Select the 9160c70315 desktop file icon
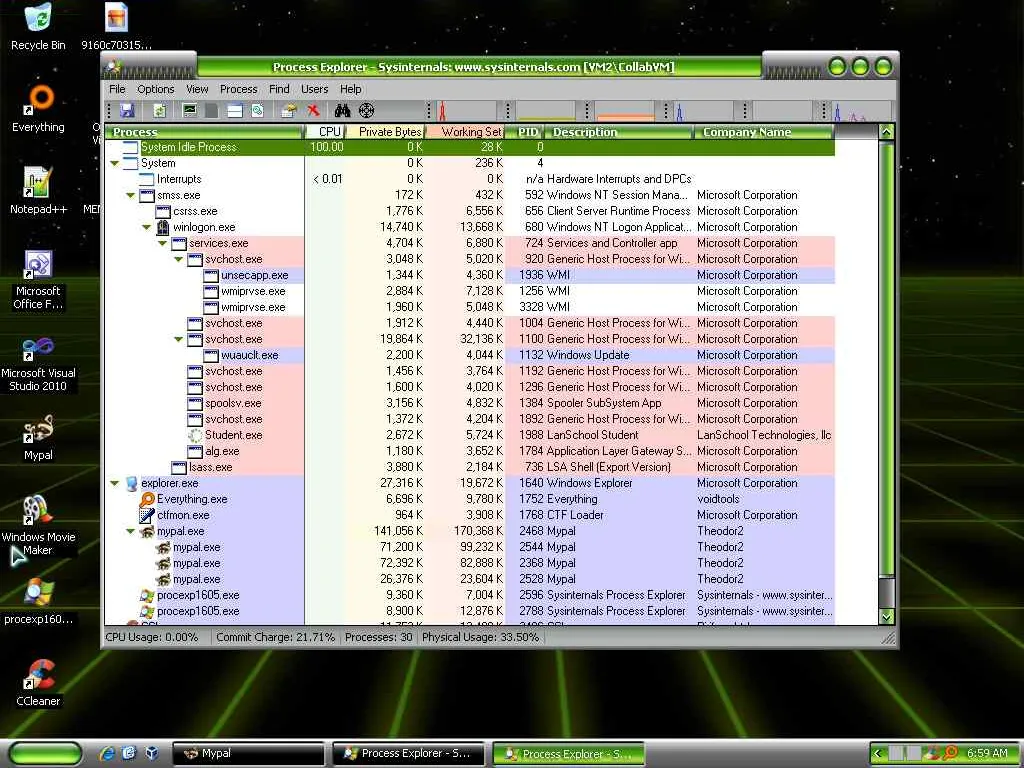This screenshot has width=1024, height=768. point(116,27)
